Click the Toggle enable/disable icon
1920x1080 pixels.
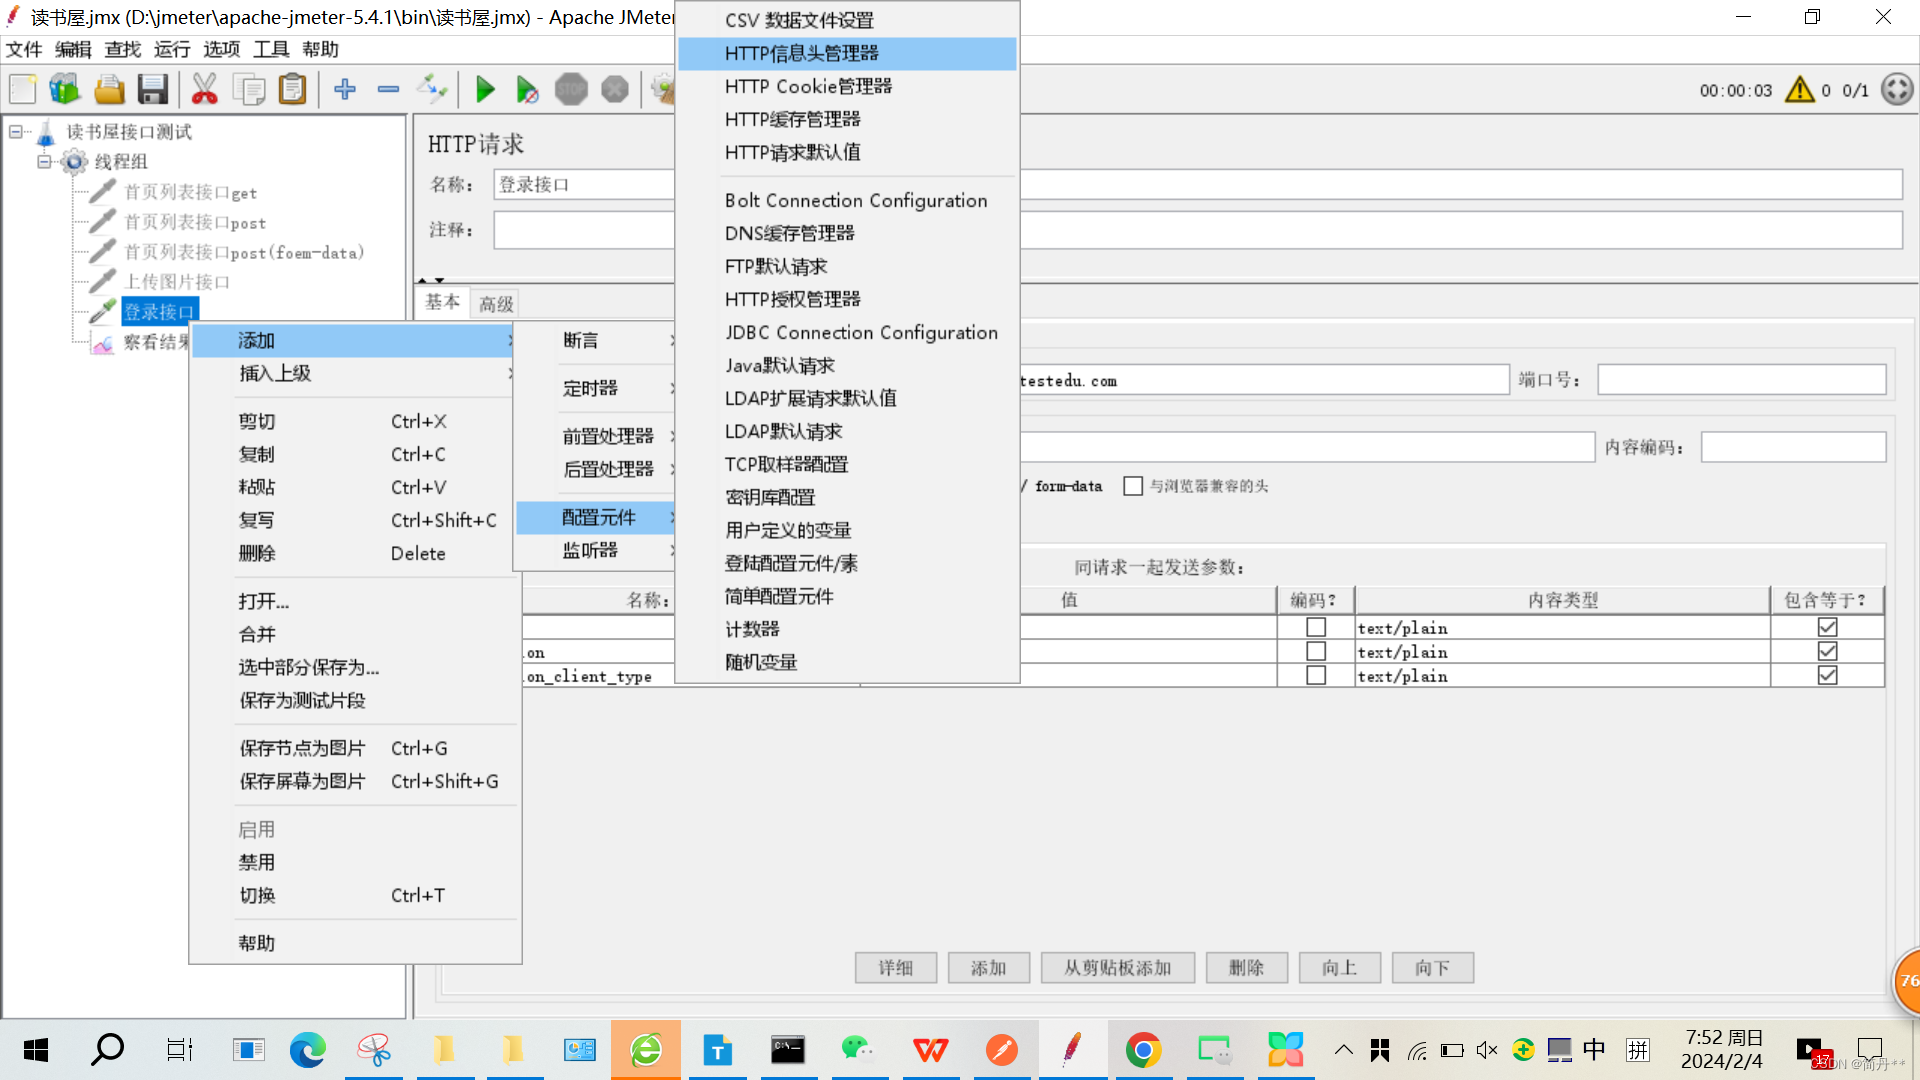click(x=432, y=90)
